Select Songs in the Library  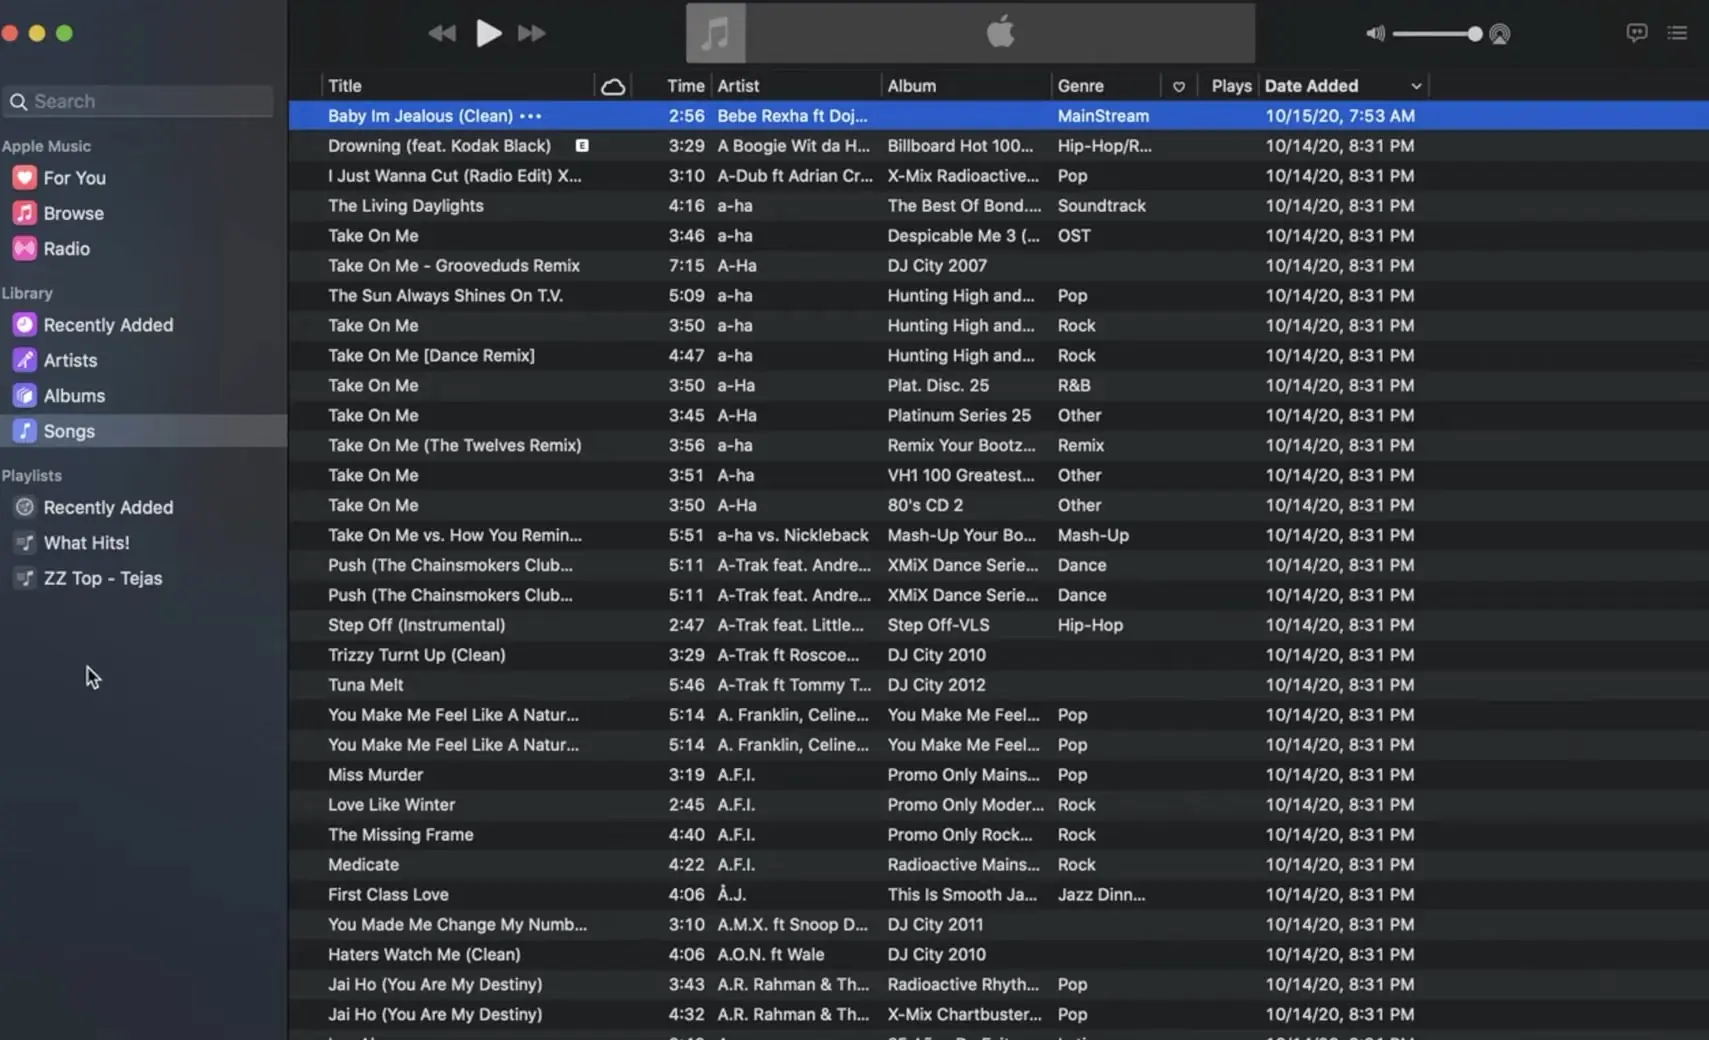click(x=143, y=431)
